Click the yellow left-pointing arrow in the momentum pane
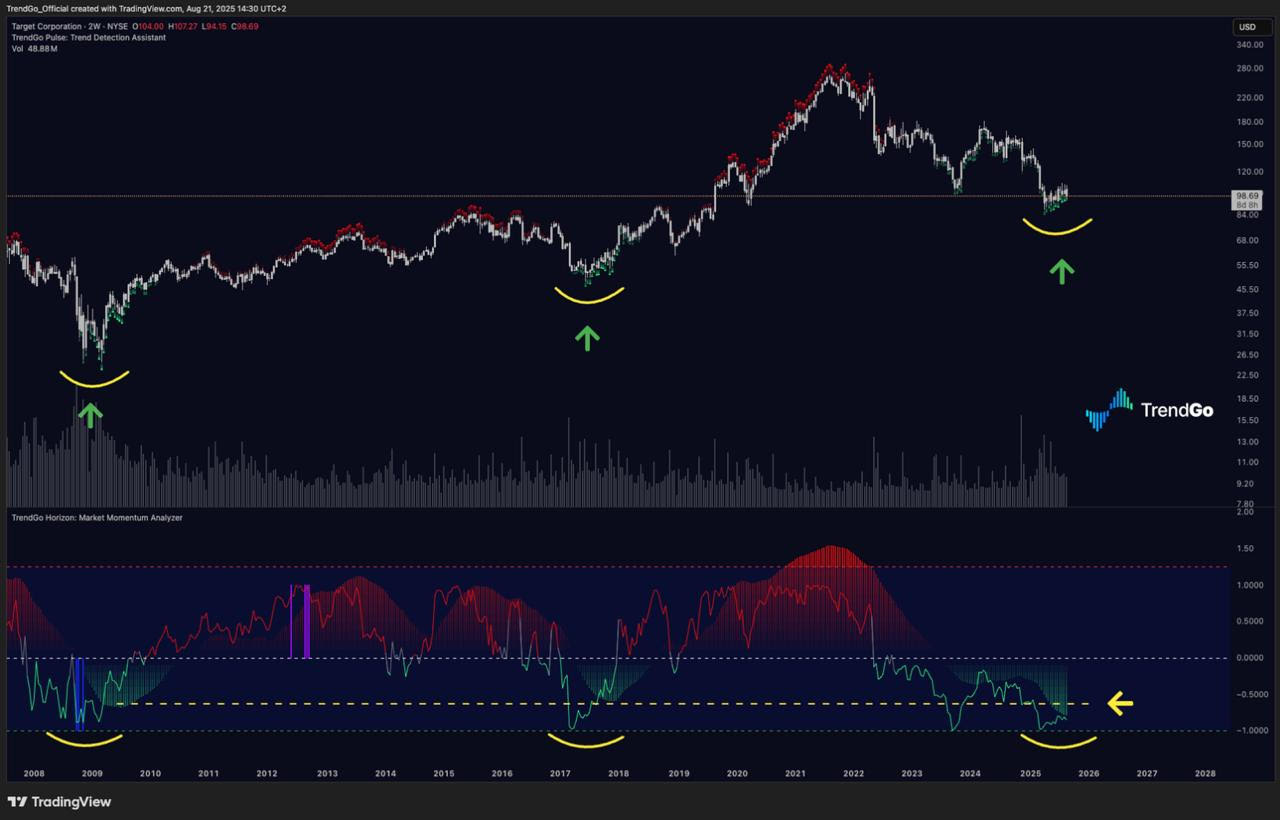 [1120, 704]
